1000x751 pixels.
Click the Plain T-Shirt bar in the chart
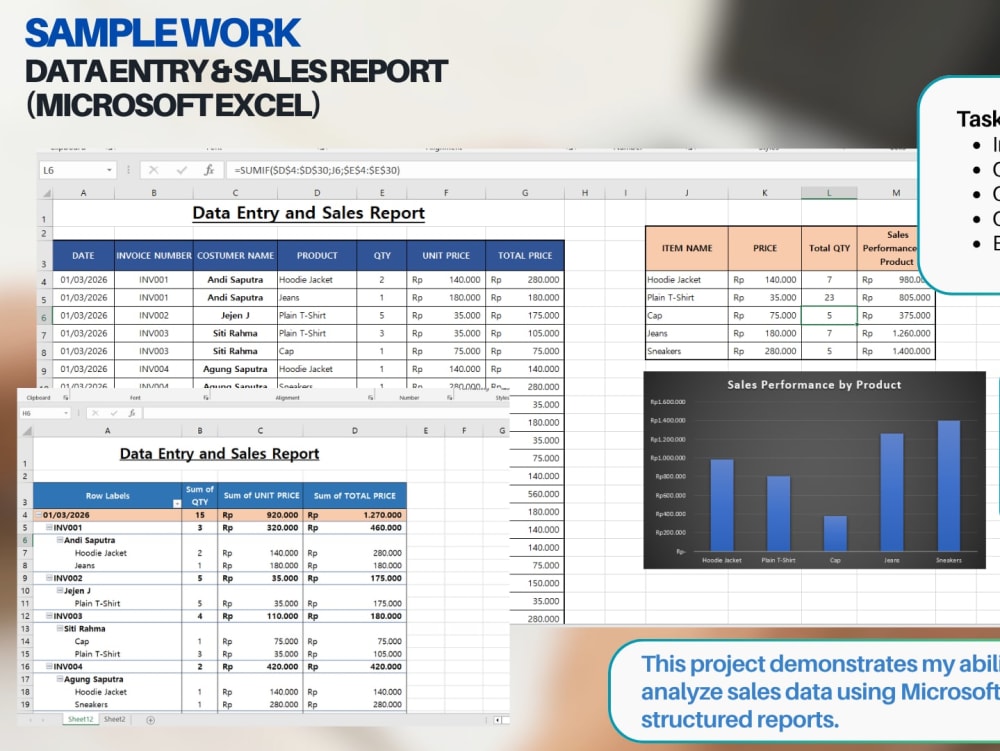(778, 513)
